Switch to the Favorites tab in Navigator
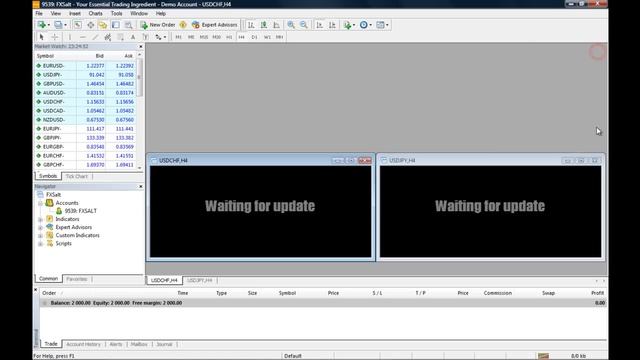This screenshot has width=640, height=360. coord(77,279)
